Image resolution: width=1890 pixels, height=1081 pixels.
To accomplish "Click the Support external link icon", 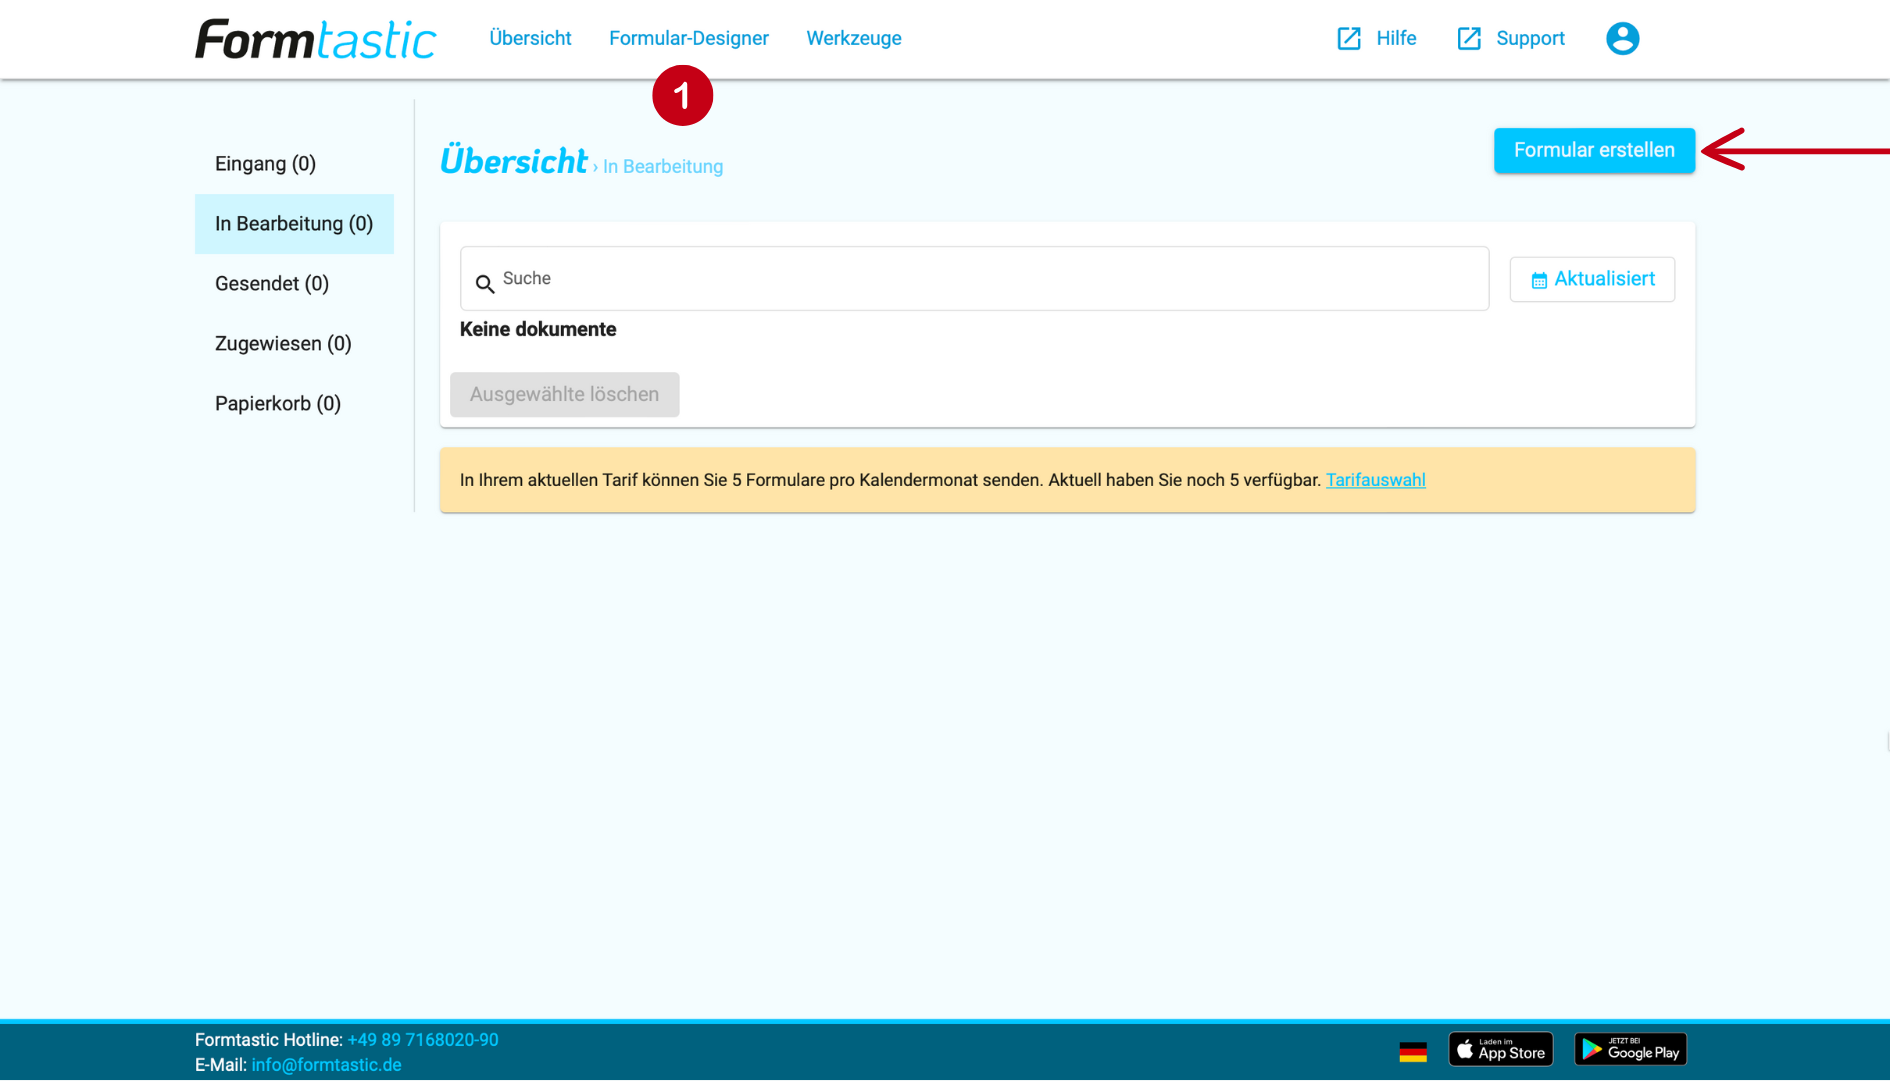I will (1469, 38).
